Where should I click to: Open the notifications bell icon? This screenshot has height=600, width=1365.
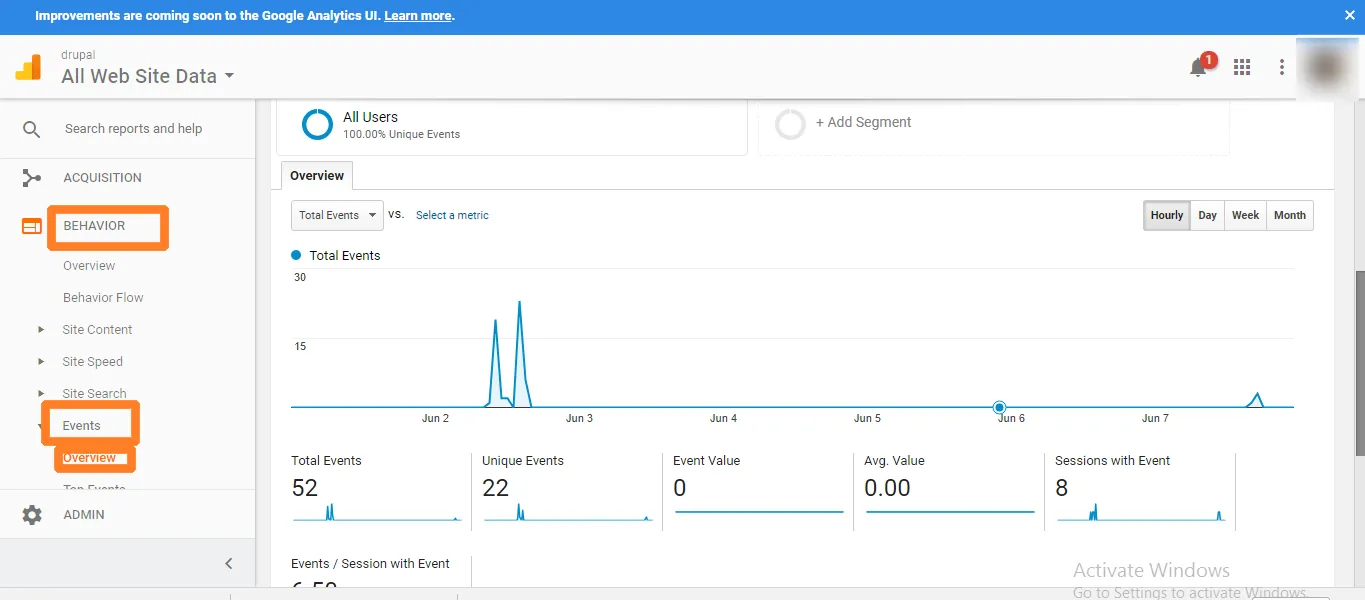[1198, 67]
